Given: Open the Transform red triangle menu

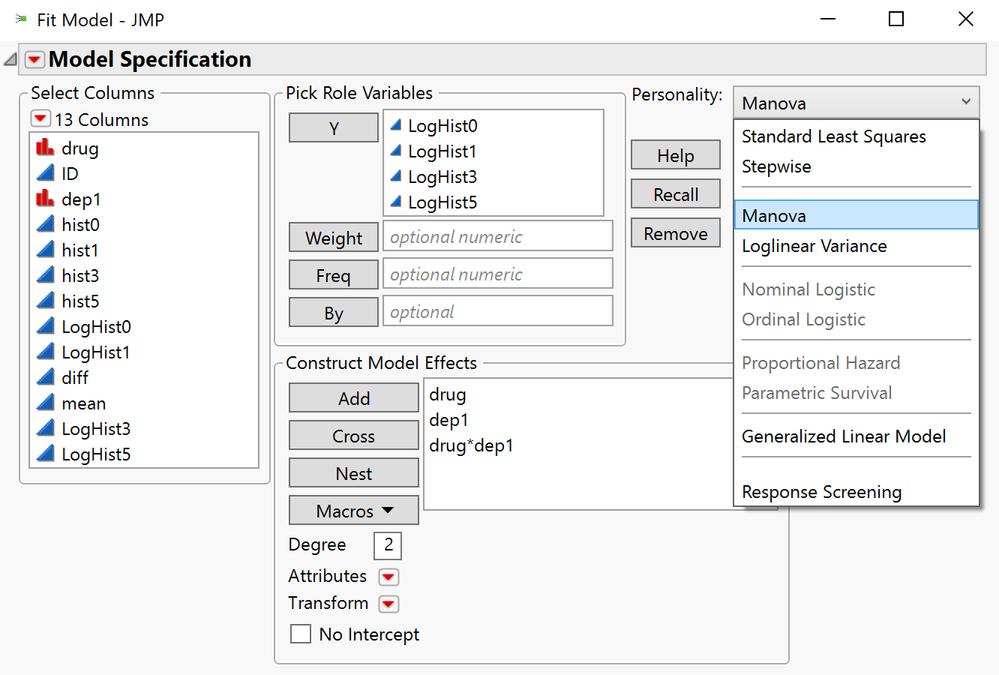Looking at the screenshot, I should click(x=389, y=603).
